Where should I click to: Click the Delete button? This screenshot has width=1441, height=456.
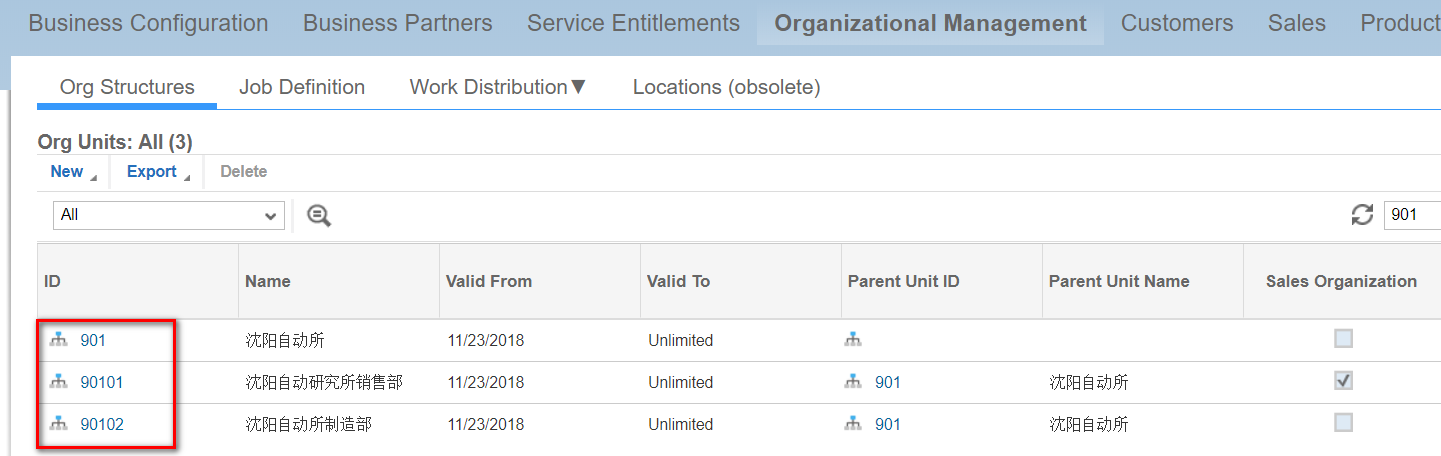[243, 172]
